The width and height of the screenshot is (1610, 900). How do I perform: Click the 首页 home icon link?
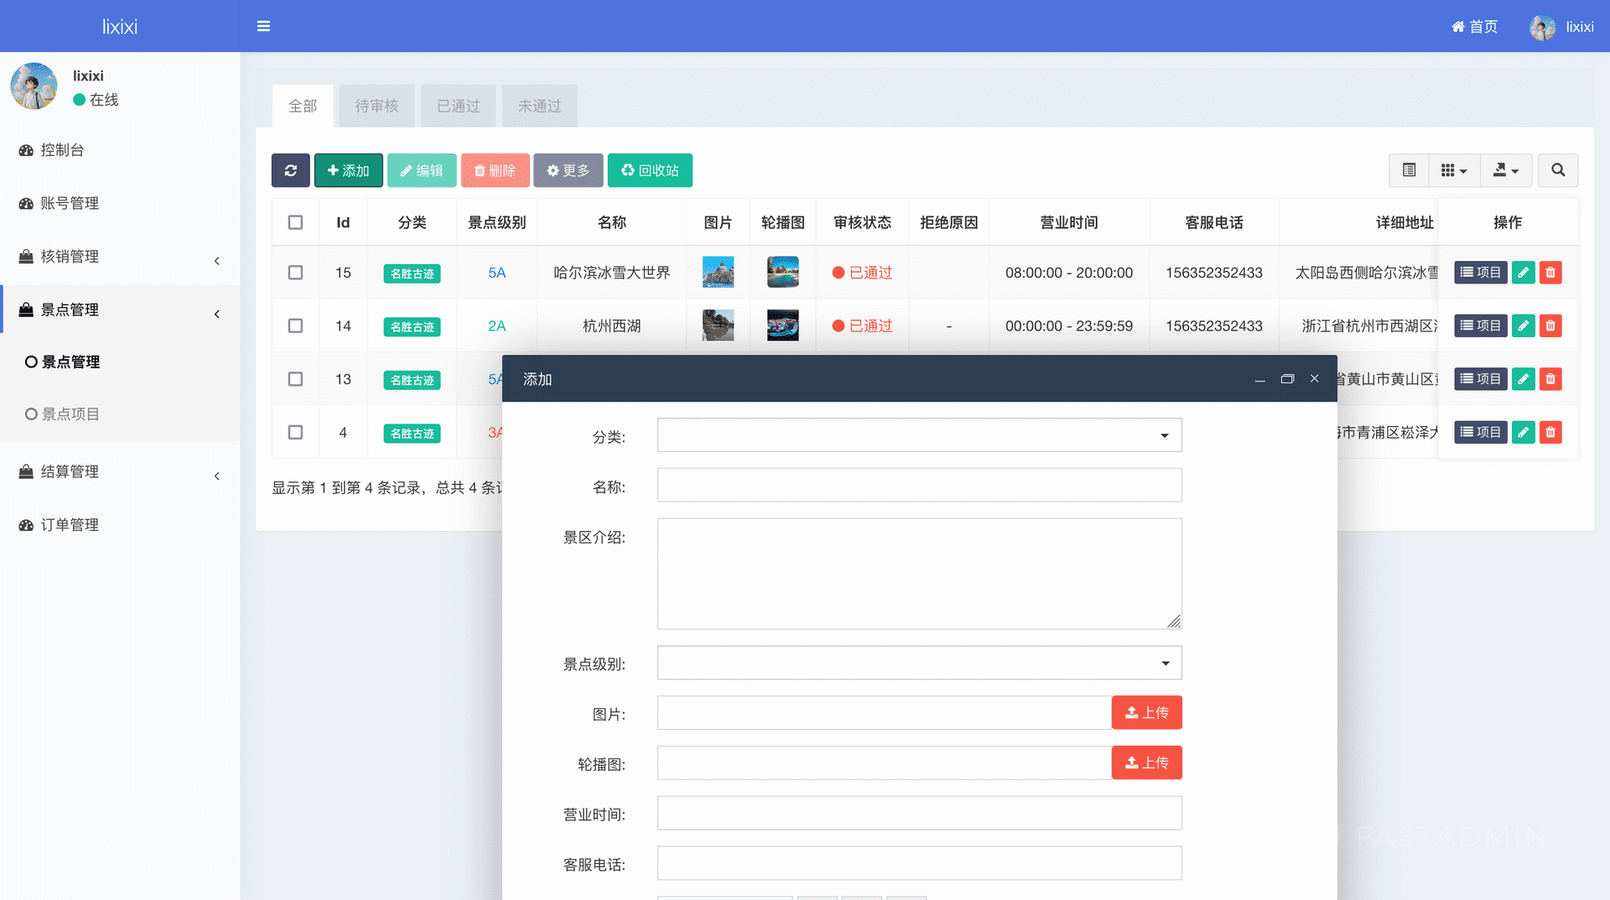point(1474,26)
